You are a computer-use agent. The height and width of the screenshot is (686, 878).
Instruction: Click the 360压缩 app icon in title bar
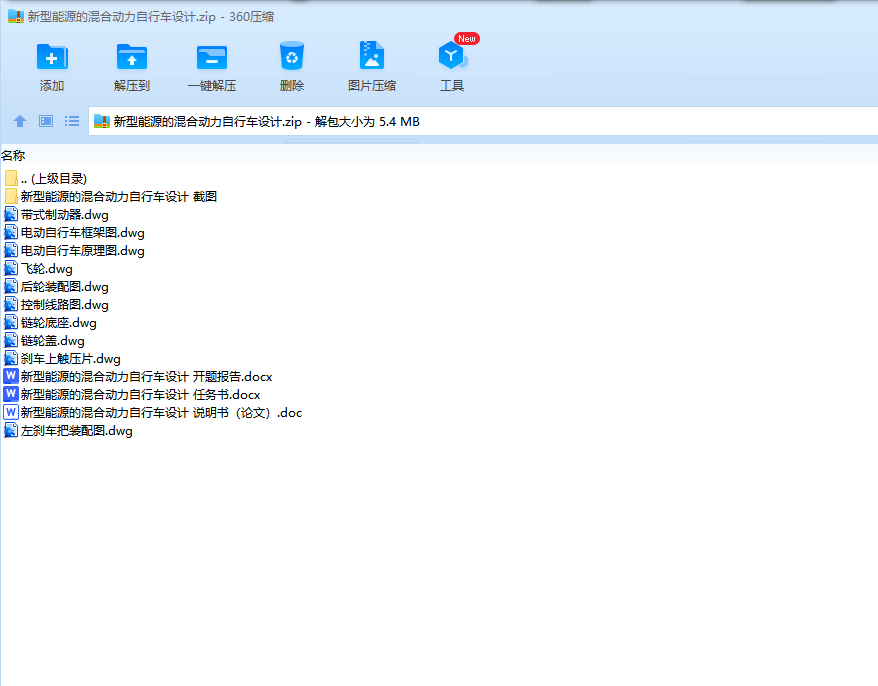click(16, 16)
